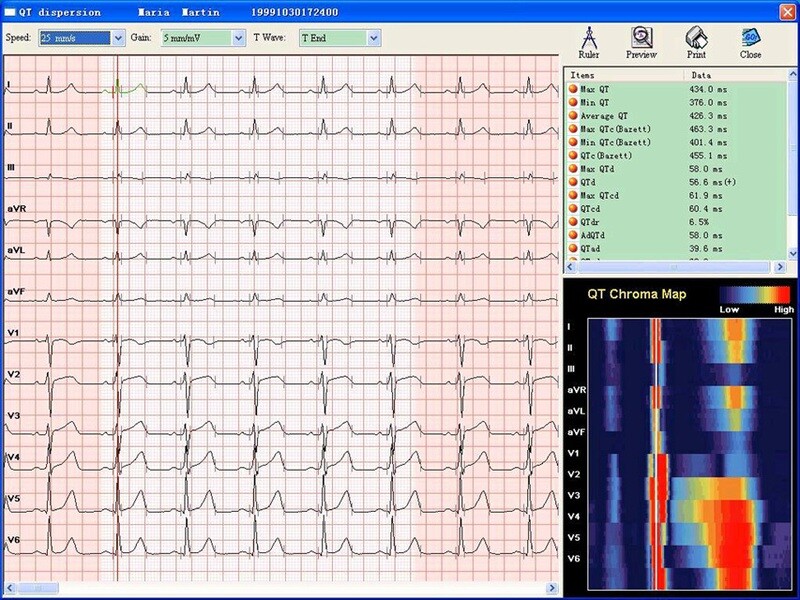
Task: Select the AdQTd row
Action: coord(676,235)
